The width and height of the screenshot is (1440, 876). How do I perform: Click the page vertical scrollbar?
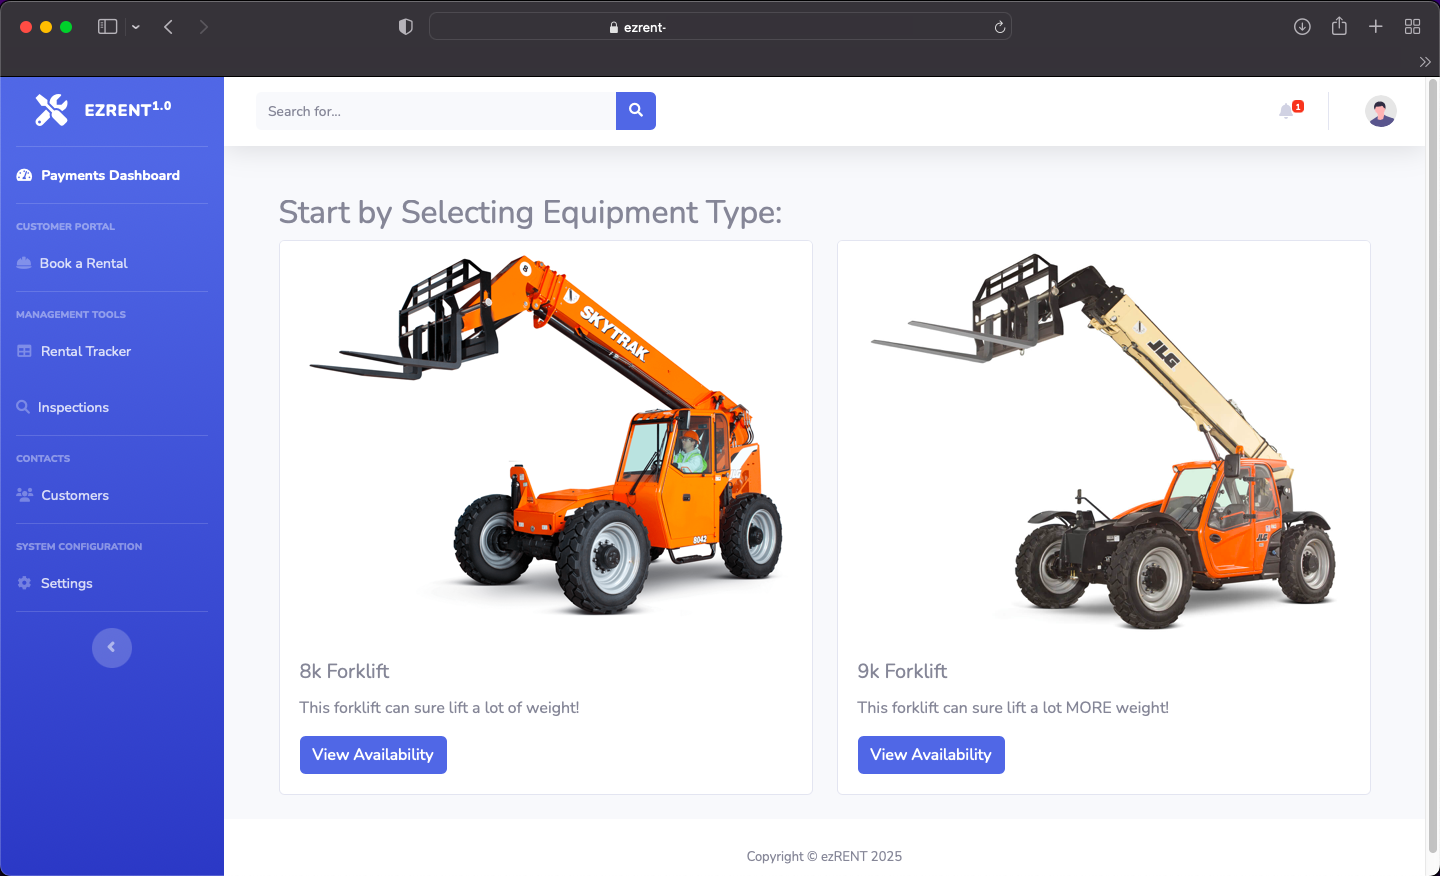(x=1432, y=465)
